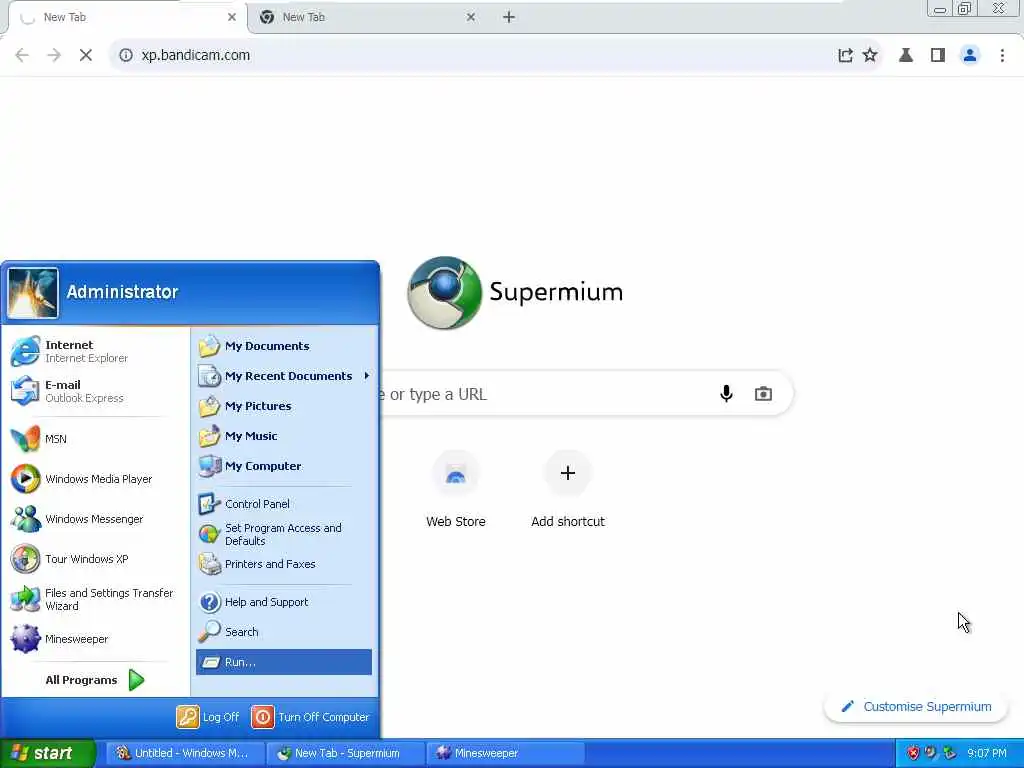This screenshot has width=1024, height=768.
Task: Switch to New Tab - Supermium taskbar button
Action: [x=346, y=753]
